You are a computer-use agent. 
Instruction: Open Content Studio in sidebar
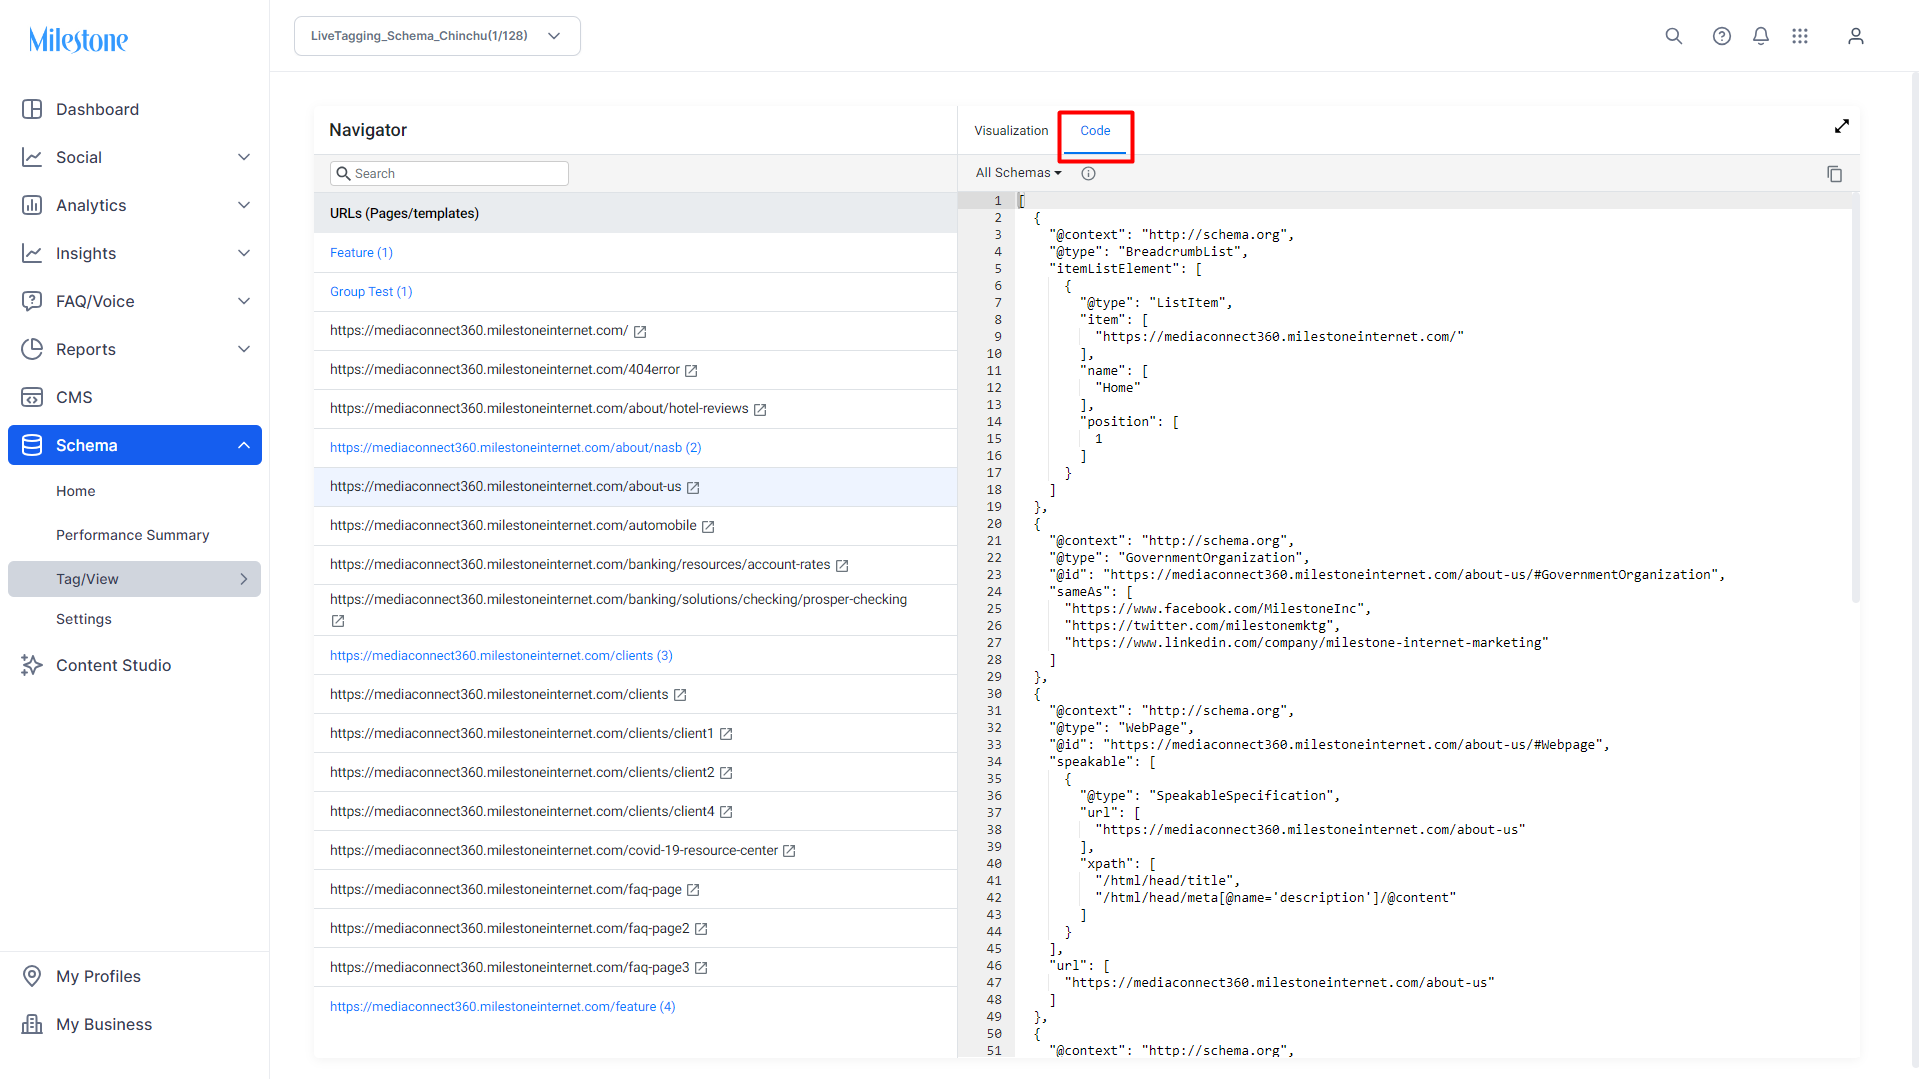113,665
